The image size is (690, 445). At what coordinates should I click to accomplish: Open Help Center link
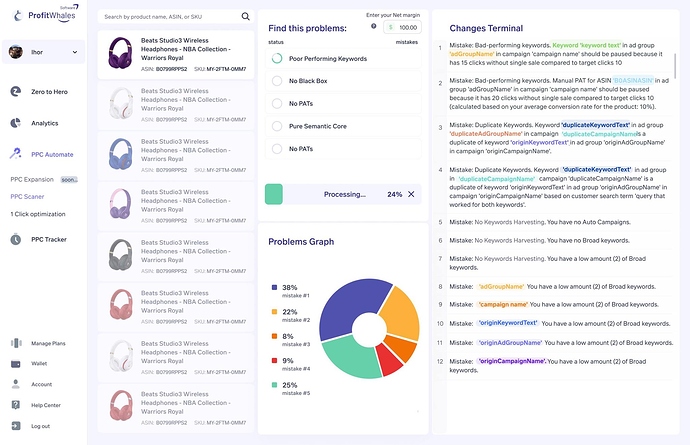[x=46, y=405]
